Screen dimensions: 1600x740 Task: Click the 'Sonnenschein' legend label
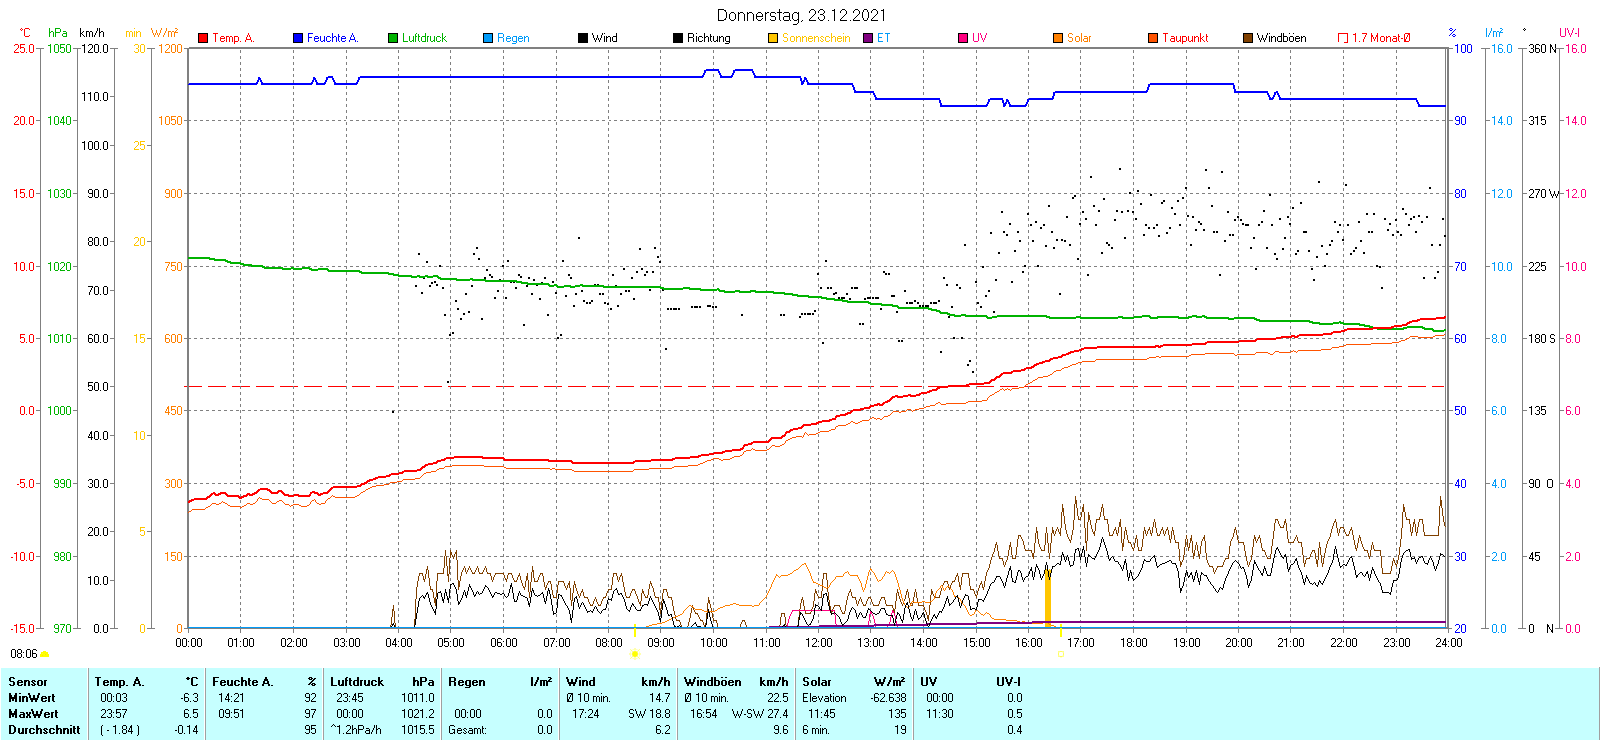click(x=816, y=38)
